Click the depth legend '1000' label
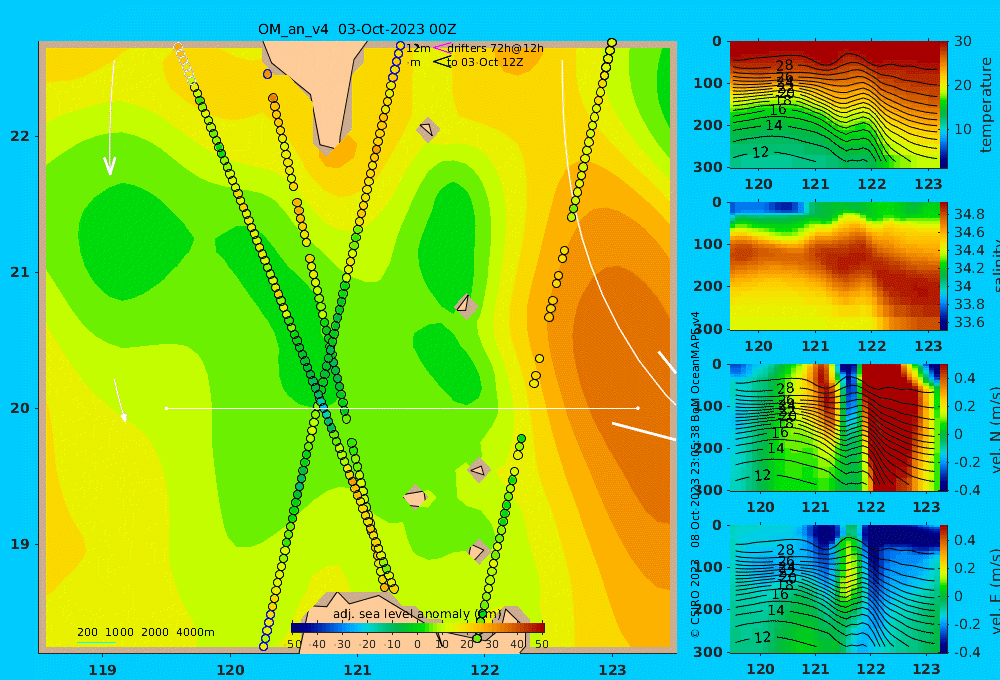 [119, 632]
